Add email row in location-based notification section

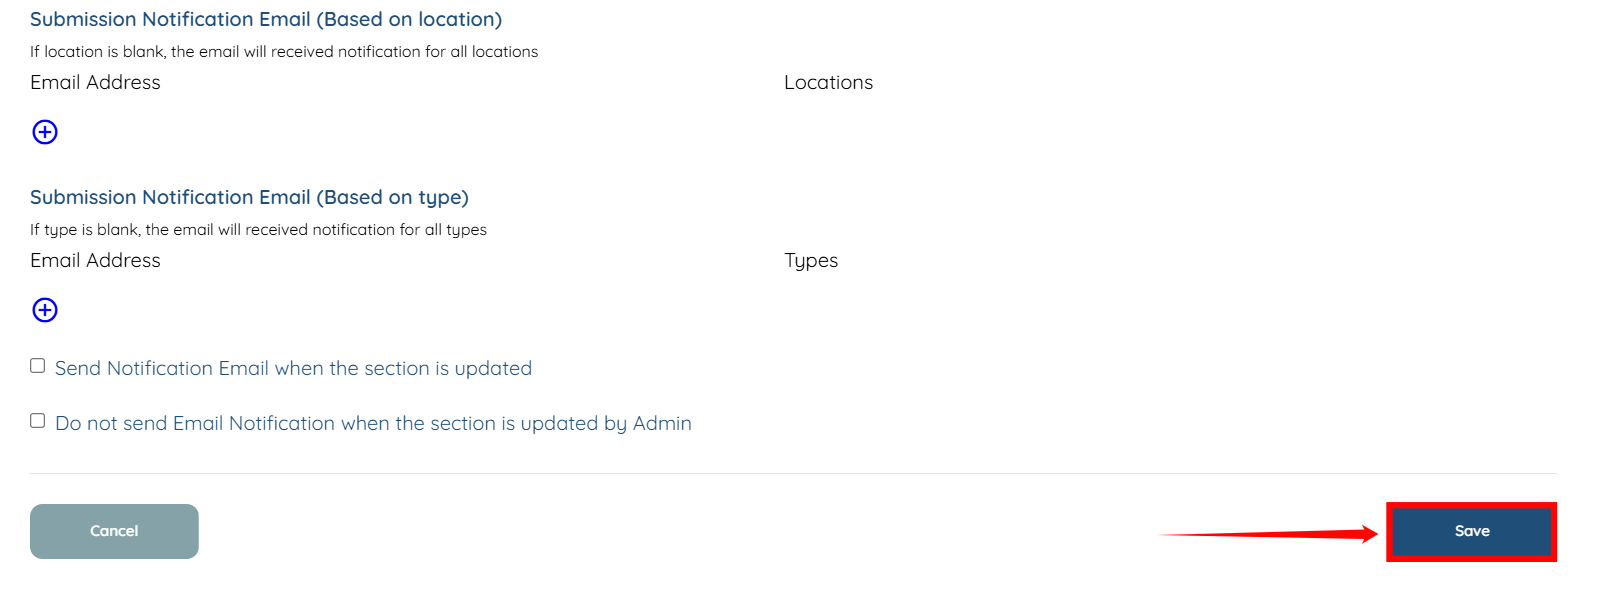tap(45, 132)
